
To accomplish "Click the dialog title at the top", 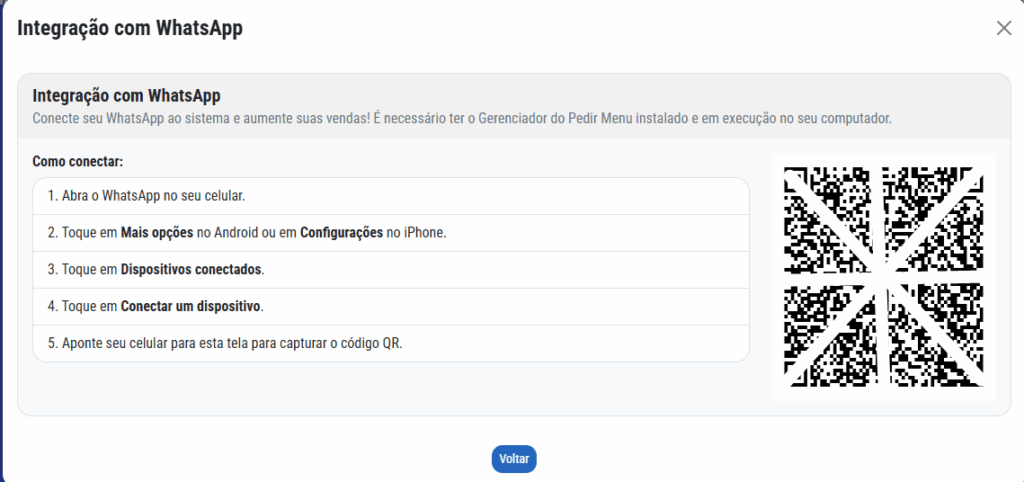I will point(130,28).
